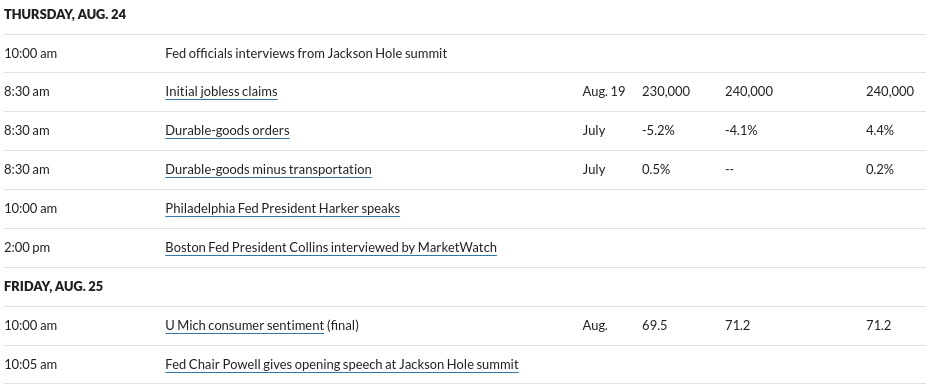Click the 2:00 pm time cell
This screenshot has width=926, height=384.
click(27, 247)
